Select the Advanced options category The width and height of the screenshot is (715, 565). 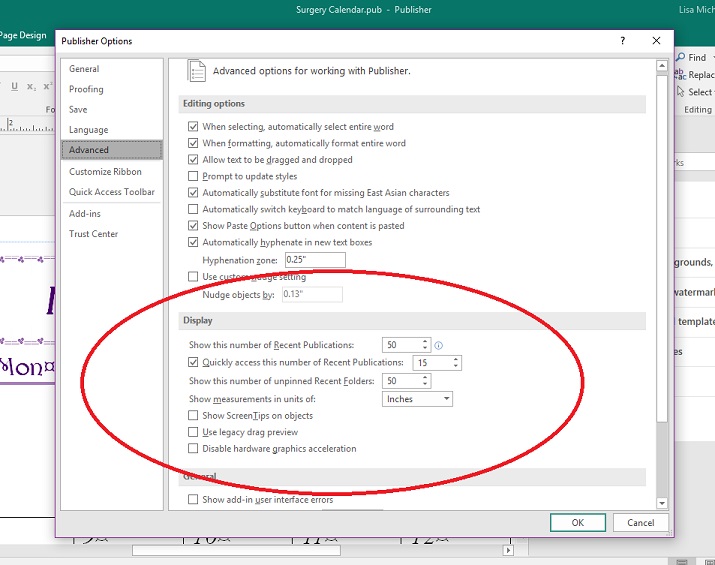(x=112, y=150)
